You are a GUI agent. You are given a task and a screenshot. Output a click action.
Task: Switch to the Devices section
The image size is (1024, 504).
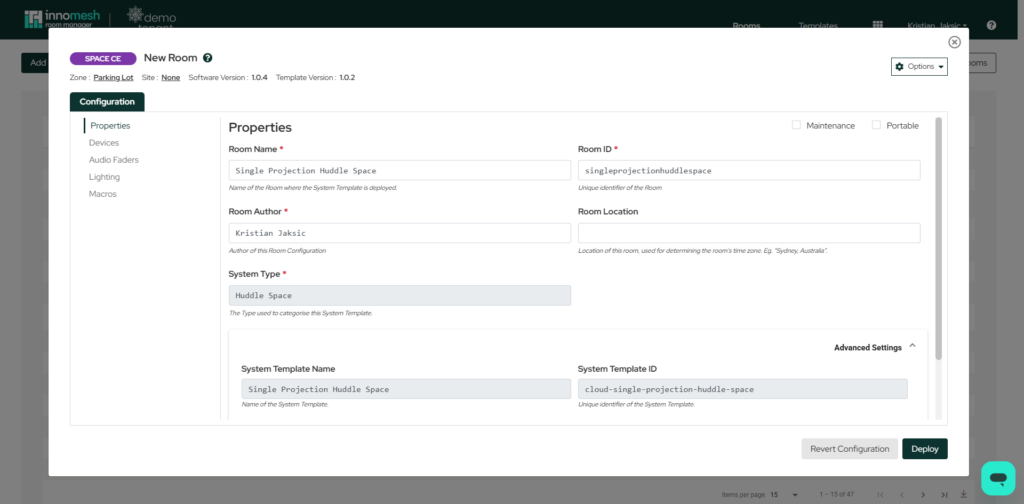pyautogui.click(x=104, y=143)
